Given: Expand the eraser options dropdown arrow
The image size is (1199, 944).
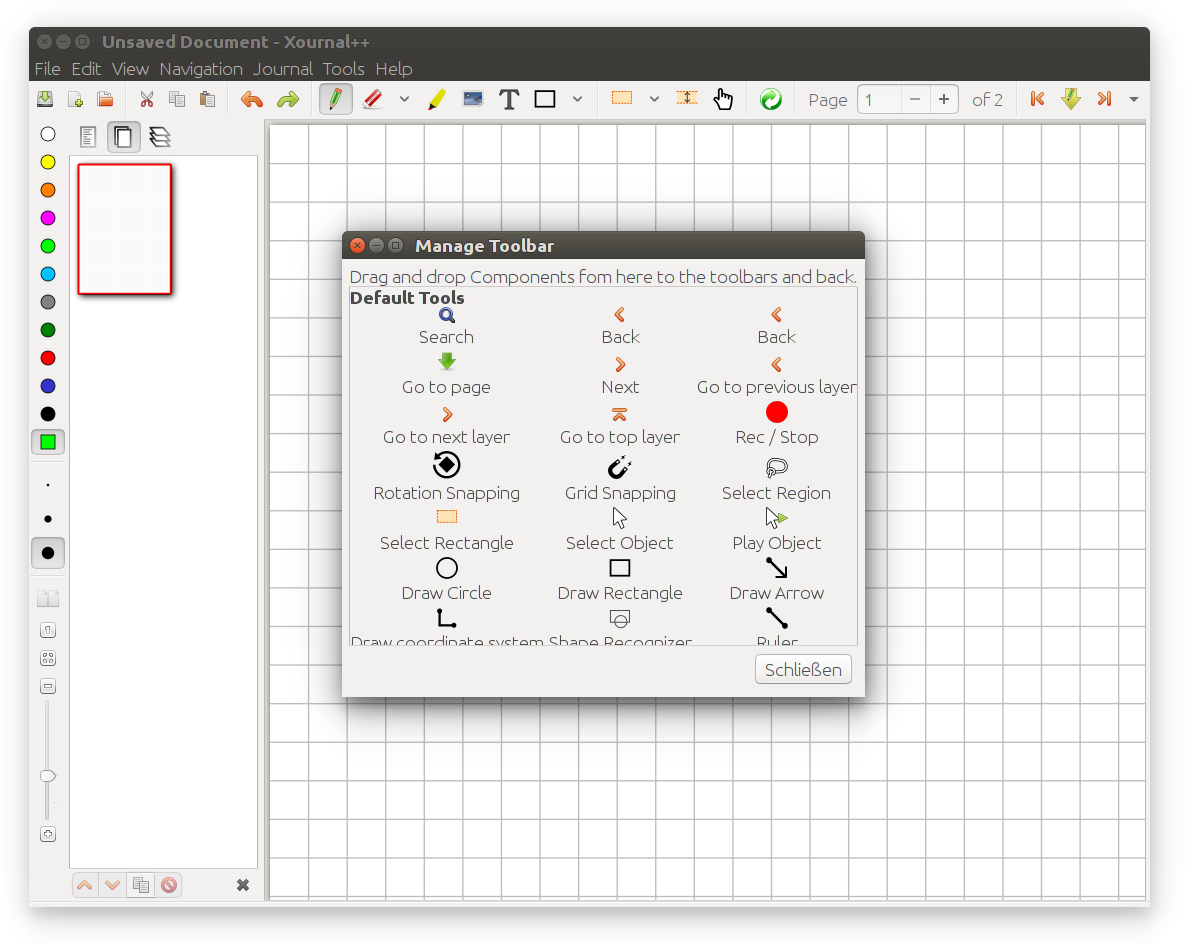Looking at the screenshot, I should (404, 100).
